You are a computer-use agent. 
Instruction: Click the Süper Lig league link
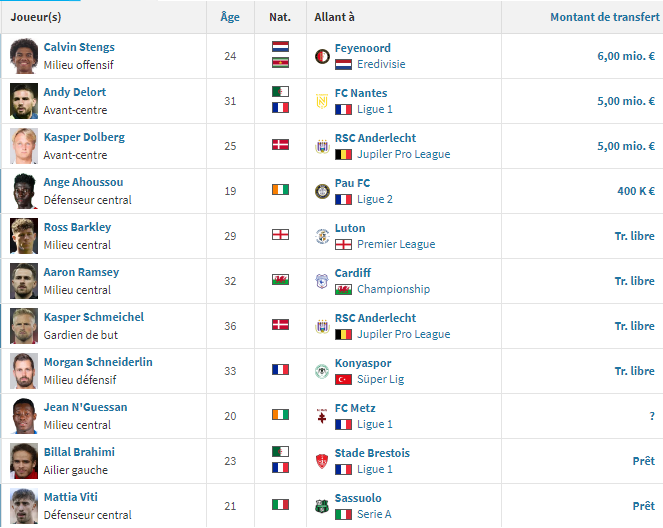(381, 379)
